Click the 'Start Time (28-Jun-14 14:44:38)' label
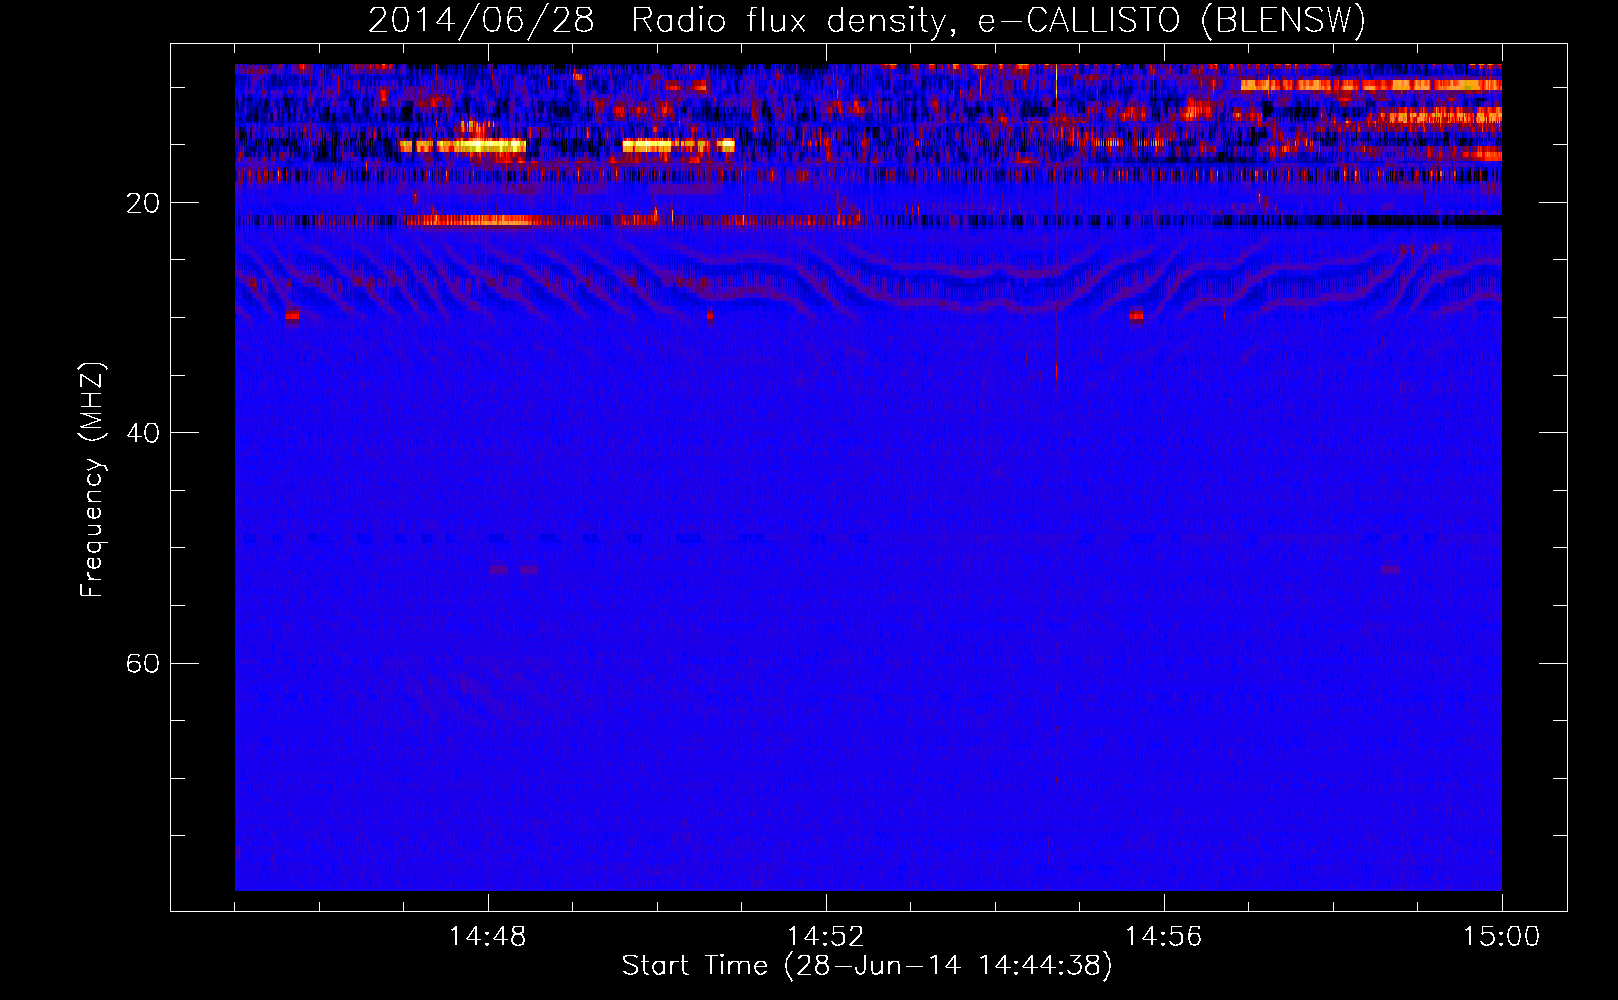Image resolution: width=1618 pixels, height=1000 pixels. click(x=867, y=966)
